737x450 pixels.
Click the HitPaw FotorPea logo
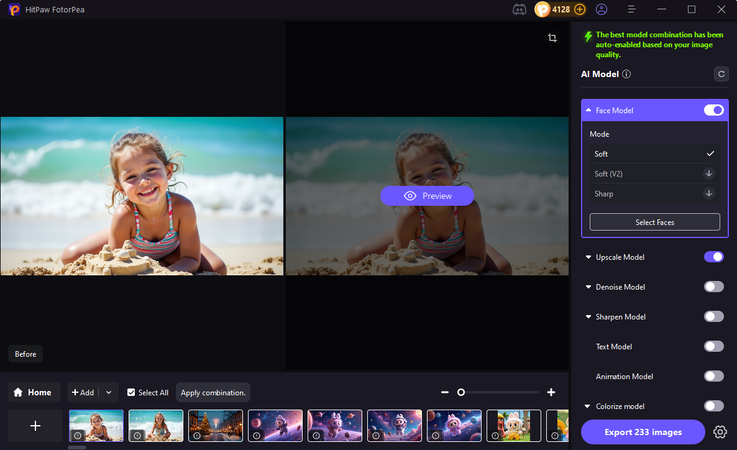click(15, 9)
